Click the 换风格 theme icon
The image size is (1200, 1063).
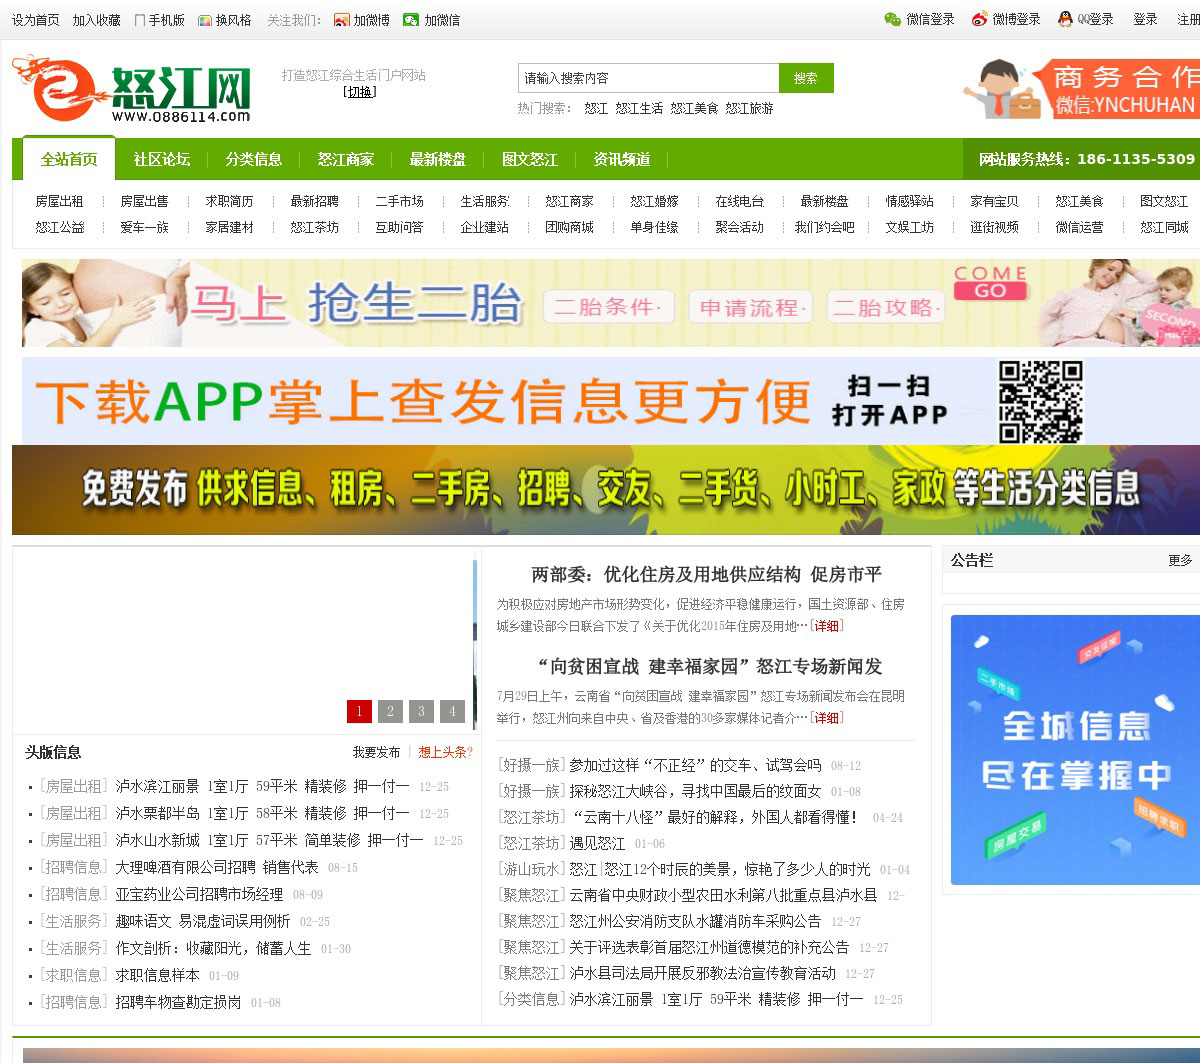click(x=205, y=20)
